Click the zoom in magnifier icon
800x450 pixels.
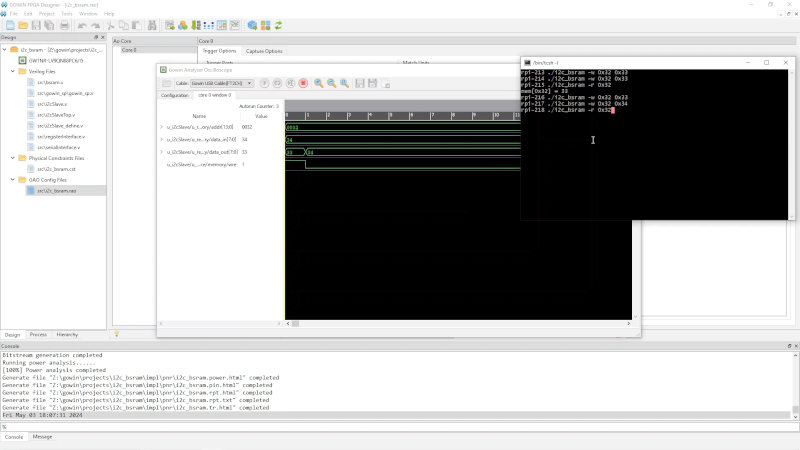(x=319, y=83)
